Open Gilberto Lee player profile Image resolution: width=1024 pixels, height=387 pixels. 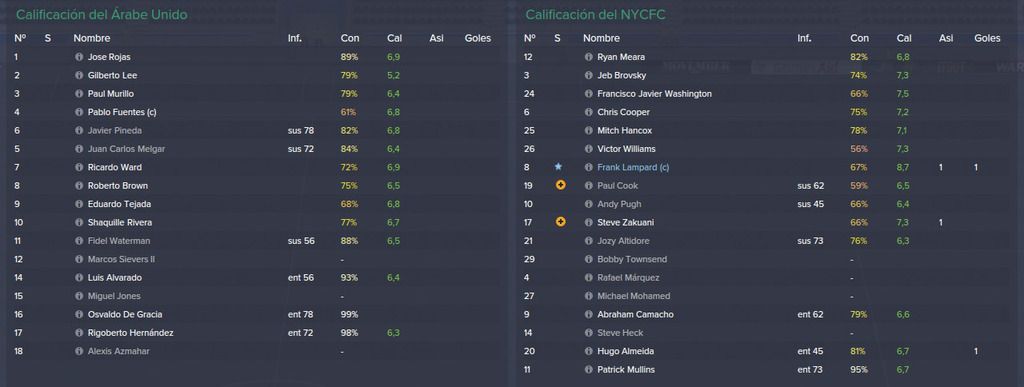[112, 76]
